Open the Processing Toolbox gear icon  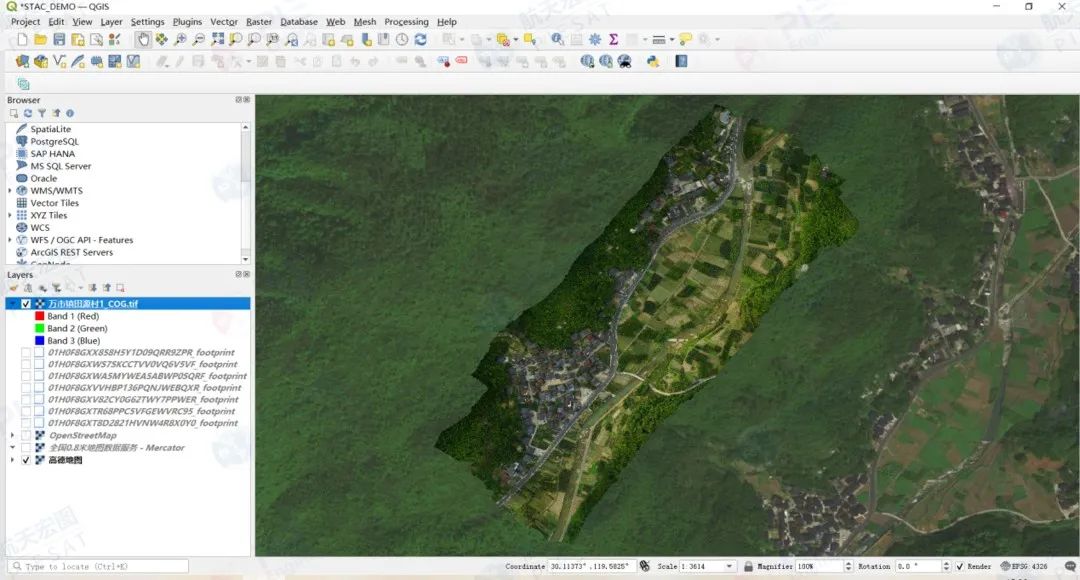595,40
